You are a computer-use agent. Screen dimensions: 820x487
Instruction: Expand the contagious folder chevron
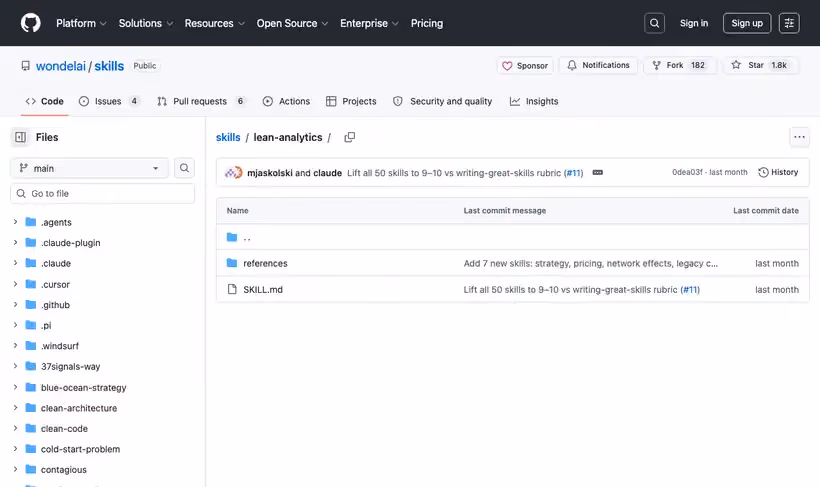coord(16,469)
